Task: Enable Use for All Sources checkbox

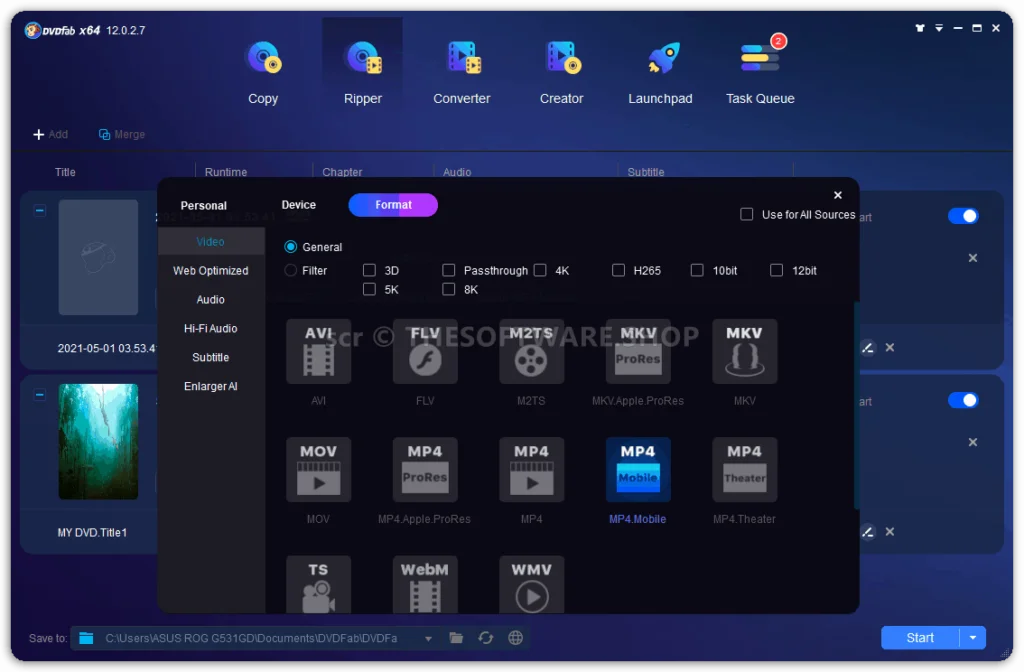Action: pyautogui.click(x=746, y=214)
